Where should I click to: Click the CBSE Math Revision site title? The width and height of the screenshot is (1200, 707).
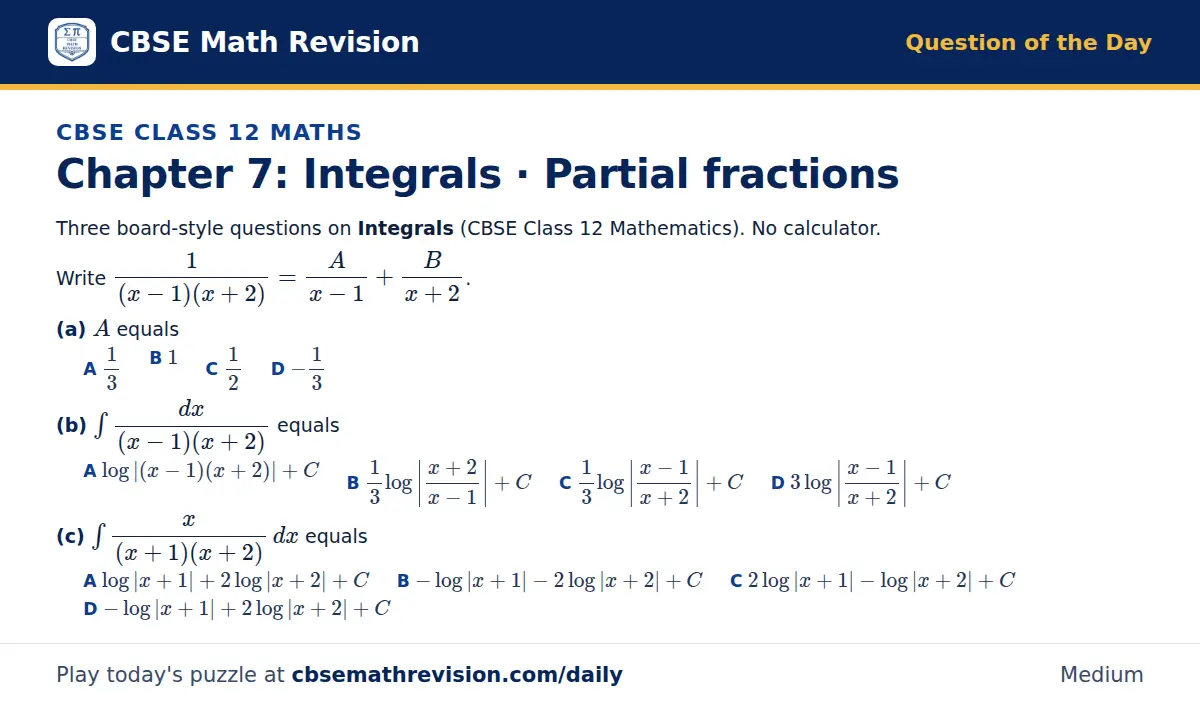click(265, 42)
